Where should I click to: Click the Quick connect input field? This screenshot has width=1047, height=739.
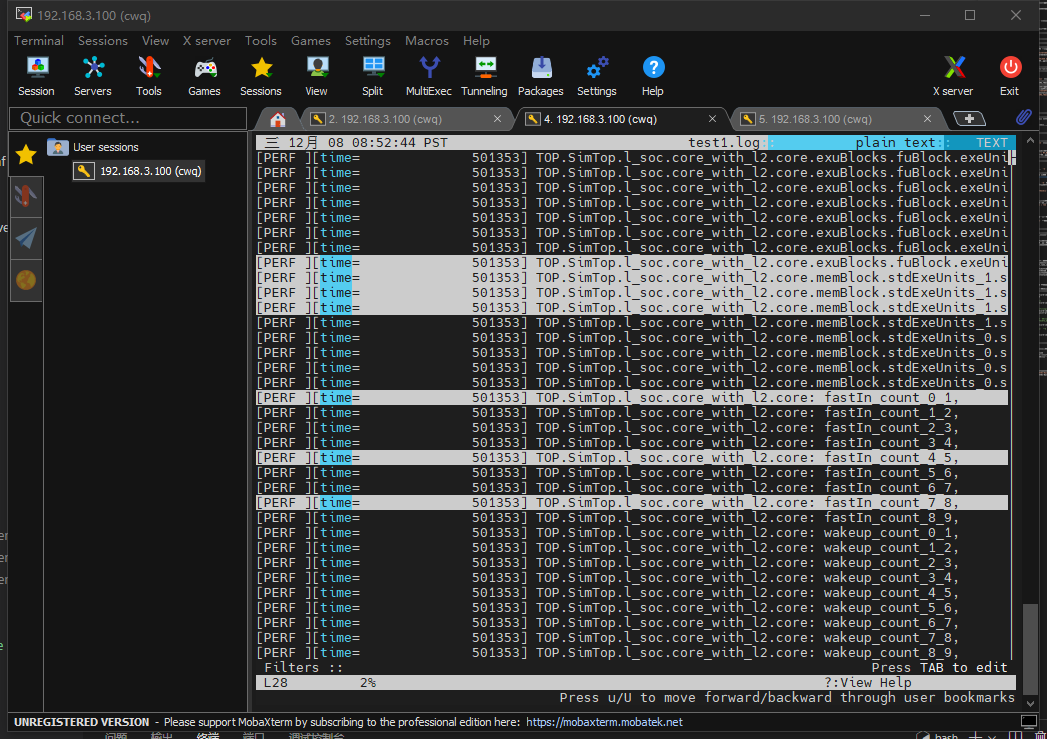click(128, 118)
